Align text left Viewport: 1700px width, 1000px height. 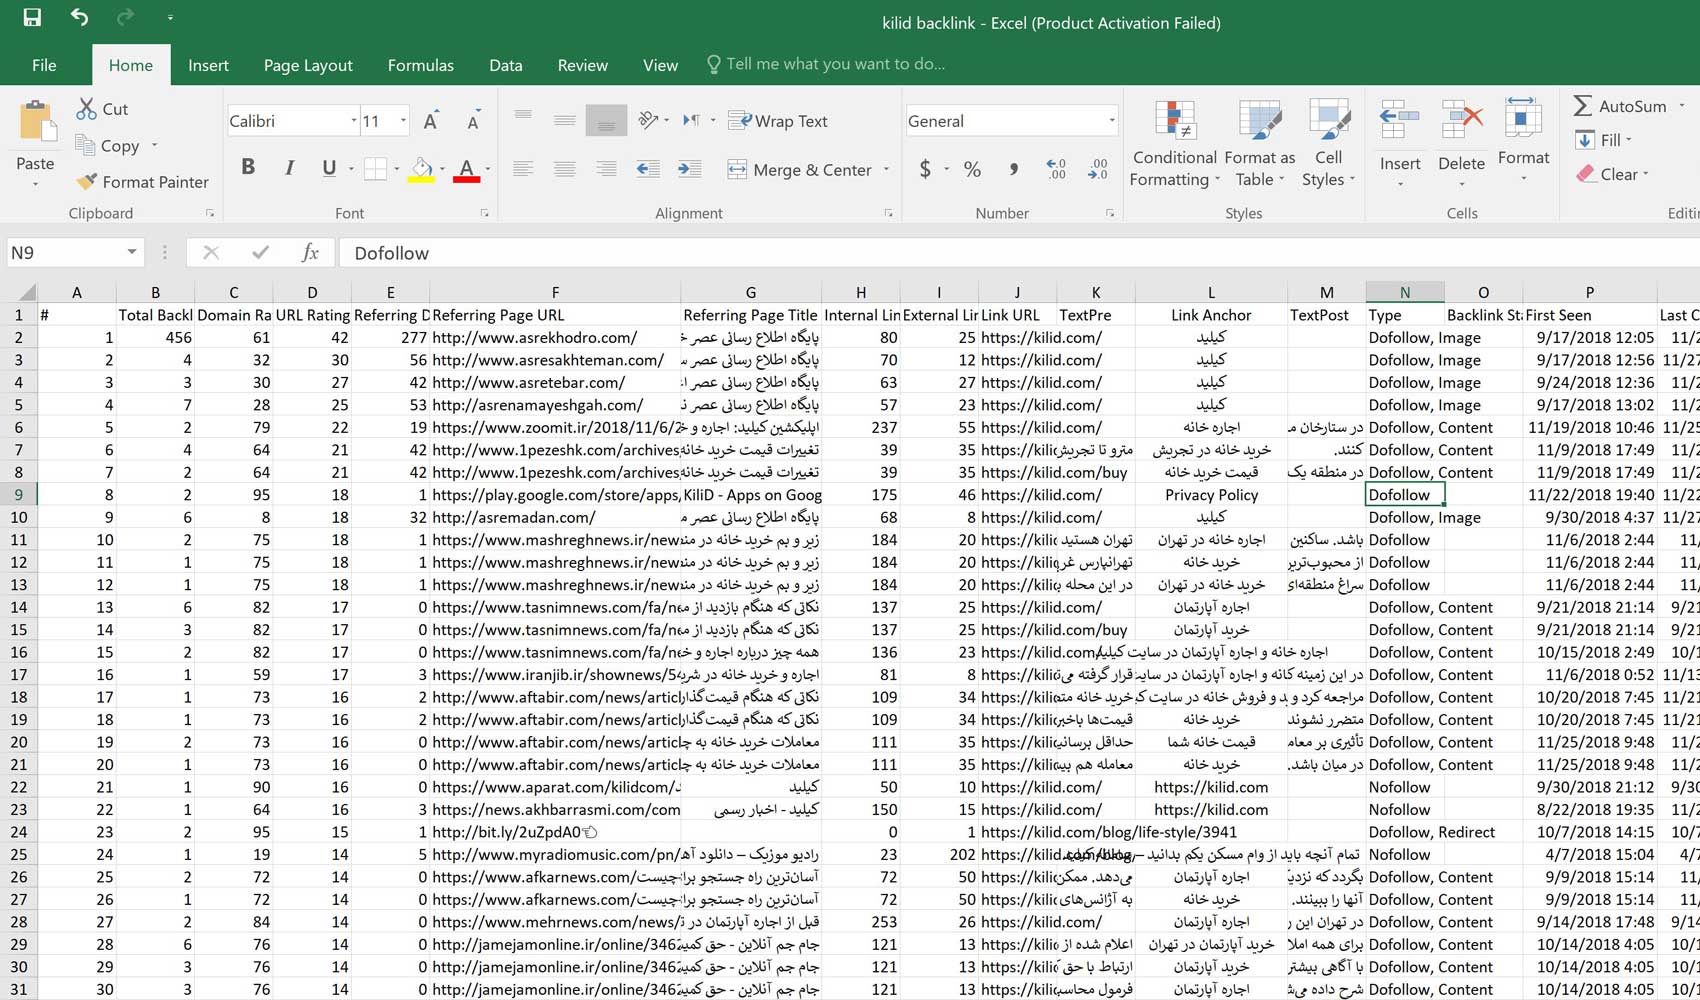tap(523, 169)
